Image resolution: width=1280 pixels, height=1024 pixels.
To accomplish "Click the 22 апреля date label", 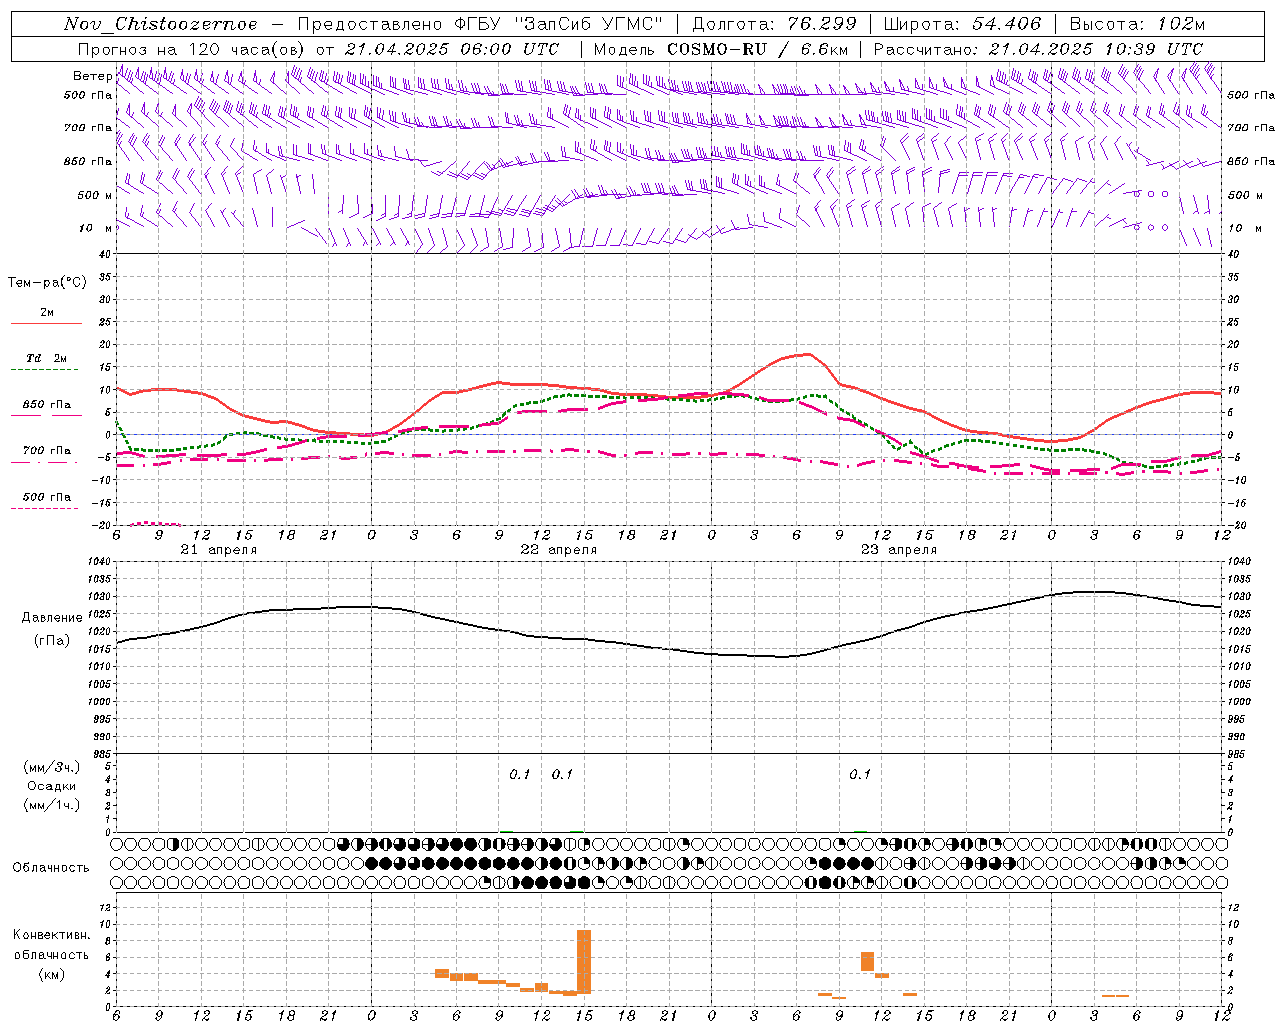I will pos(558,550).
